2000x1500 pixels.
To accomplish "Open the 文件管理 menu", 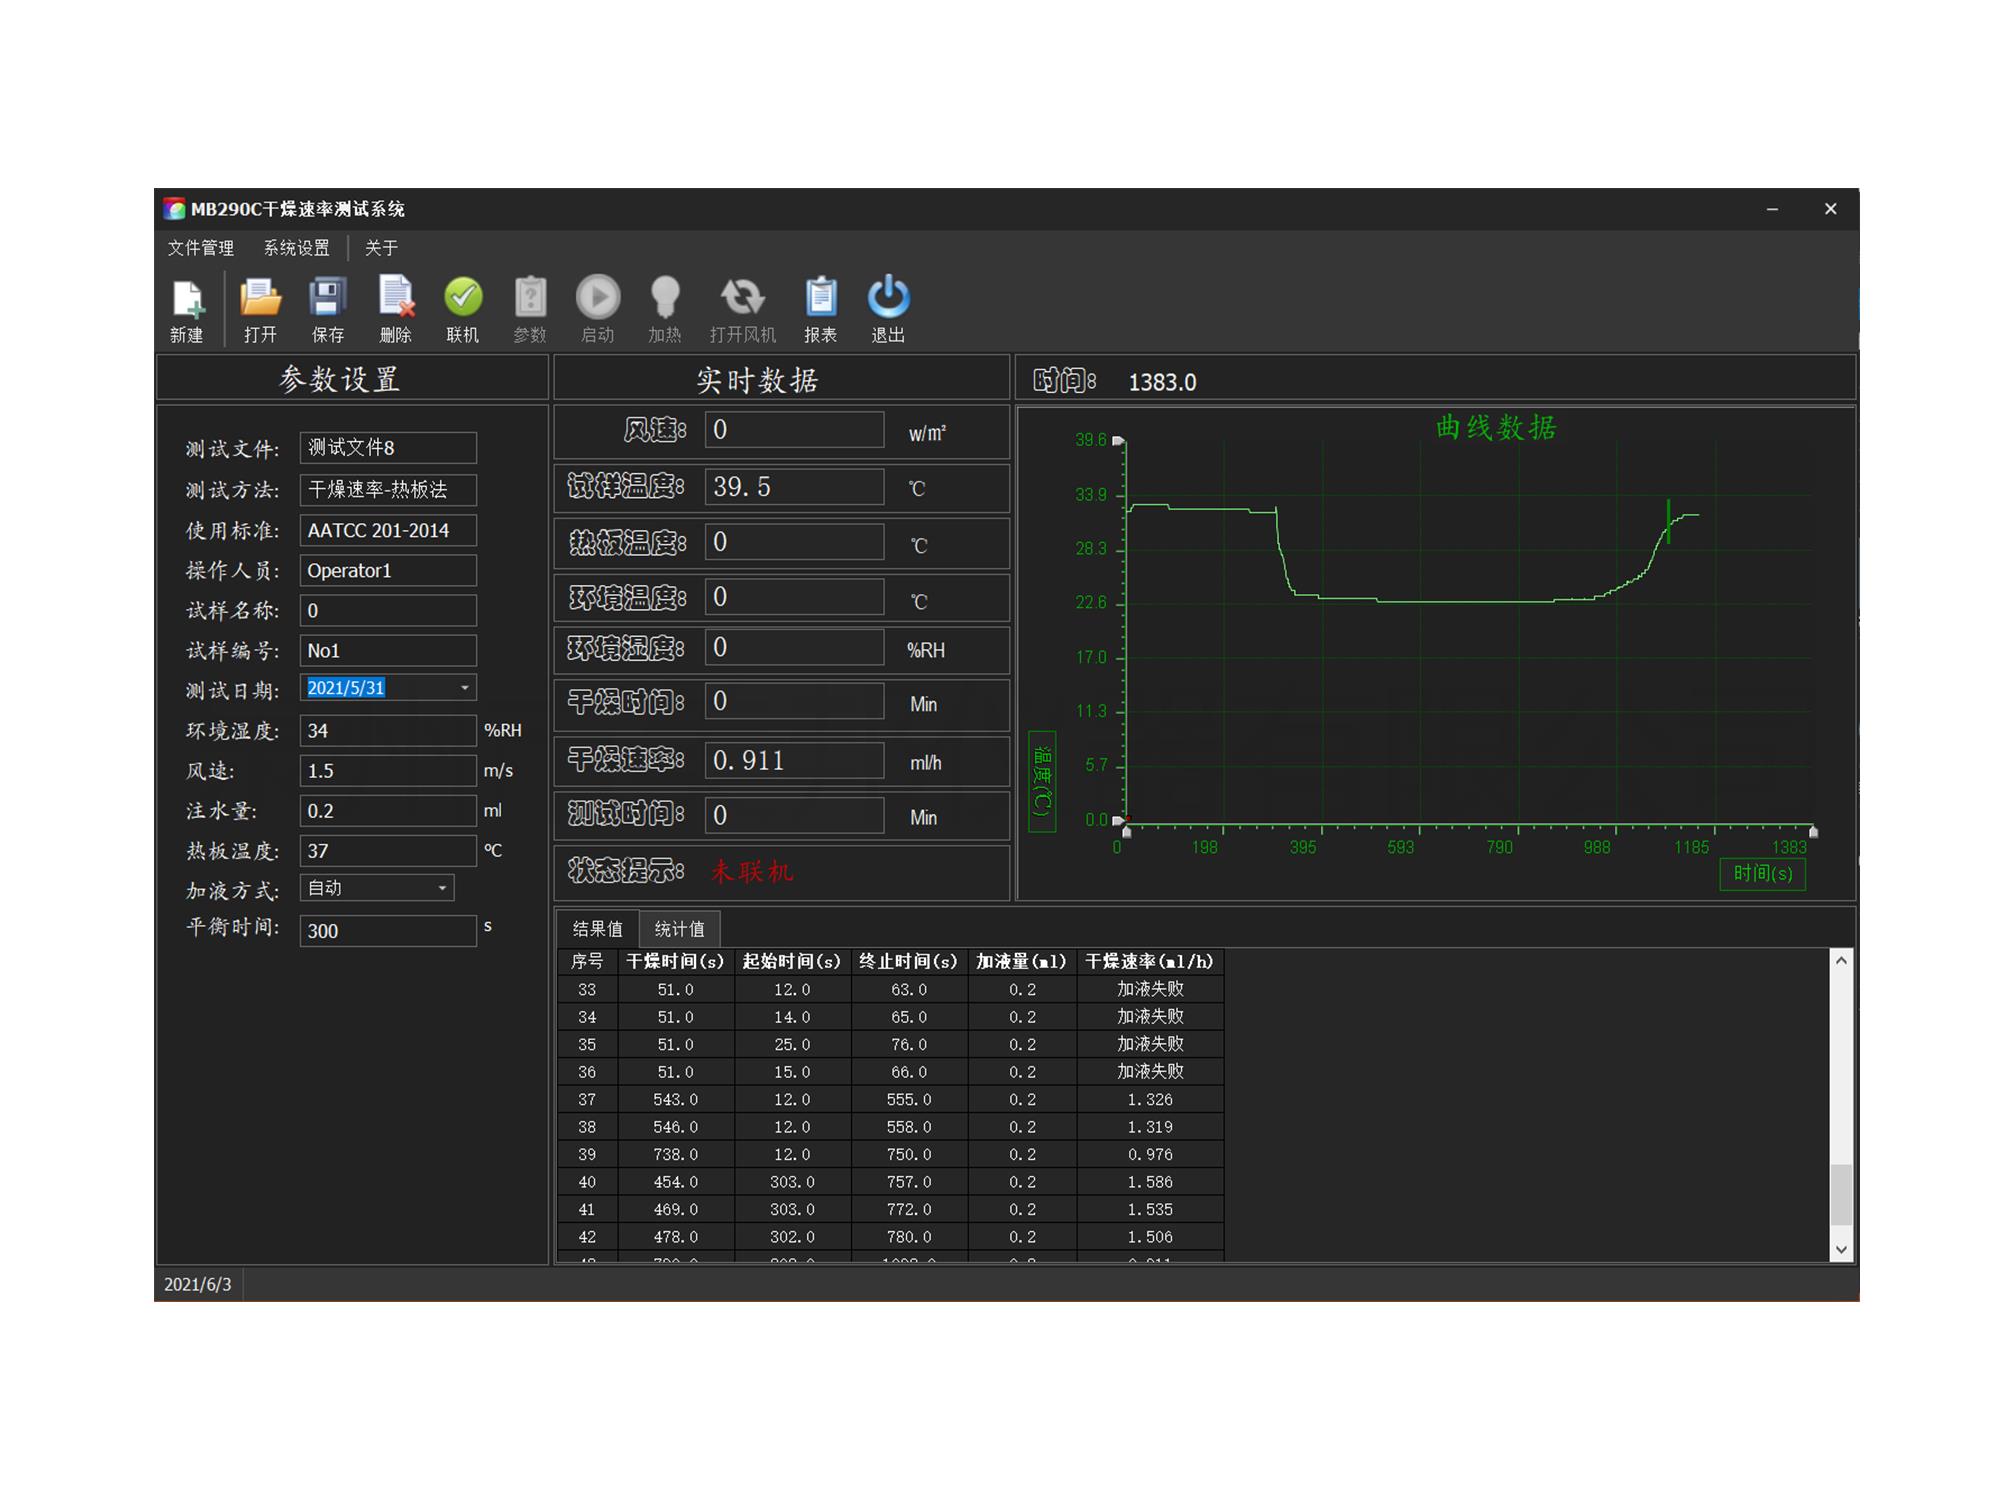I will [x=201, y=248].
